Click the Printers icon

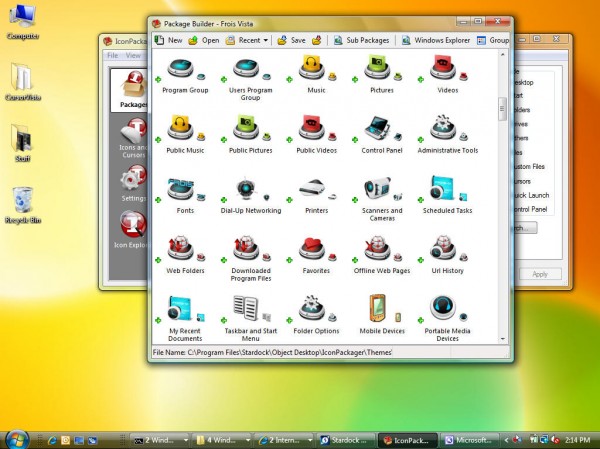point(314,187)
